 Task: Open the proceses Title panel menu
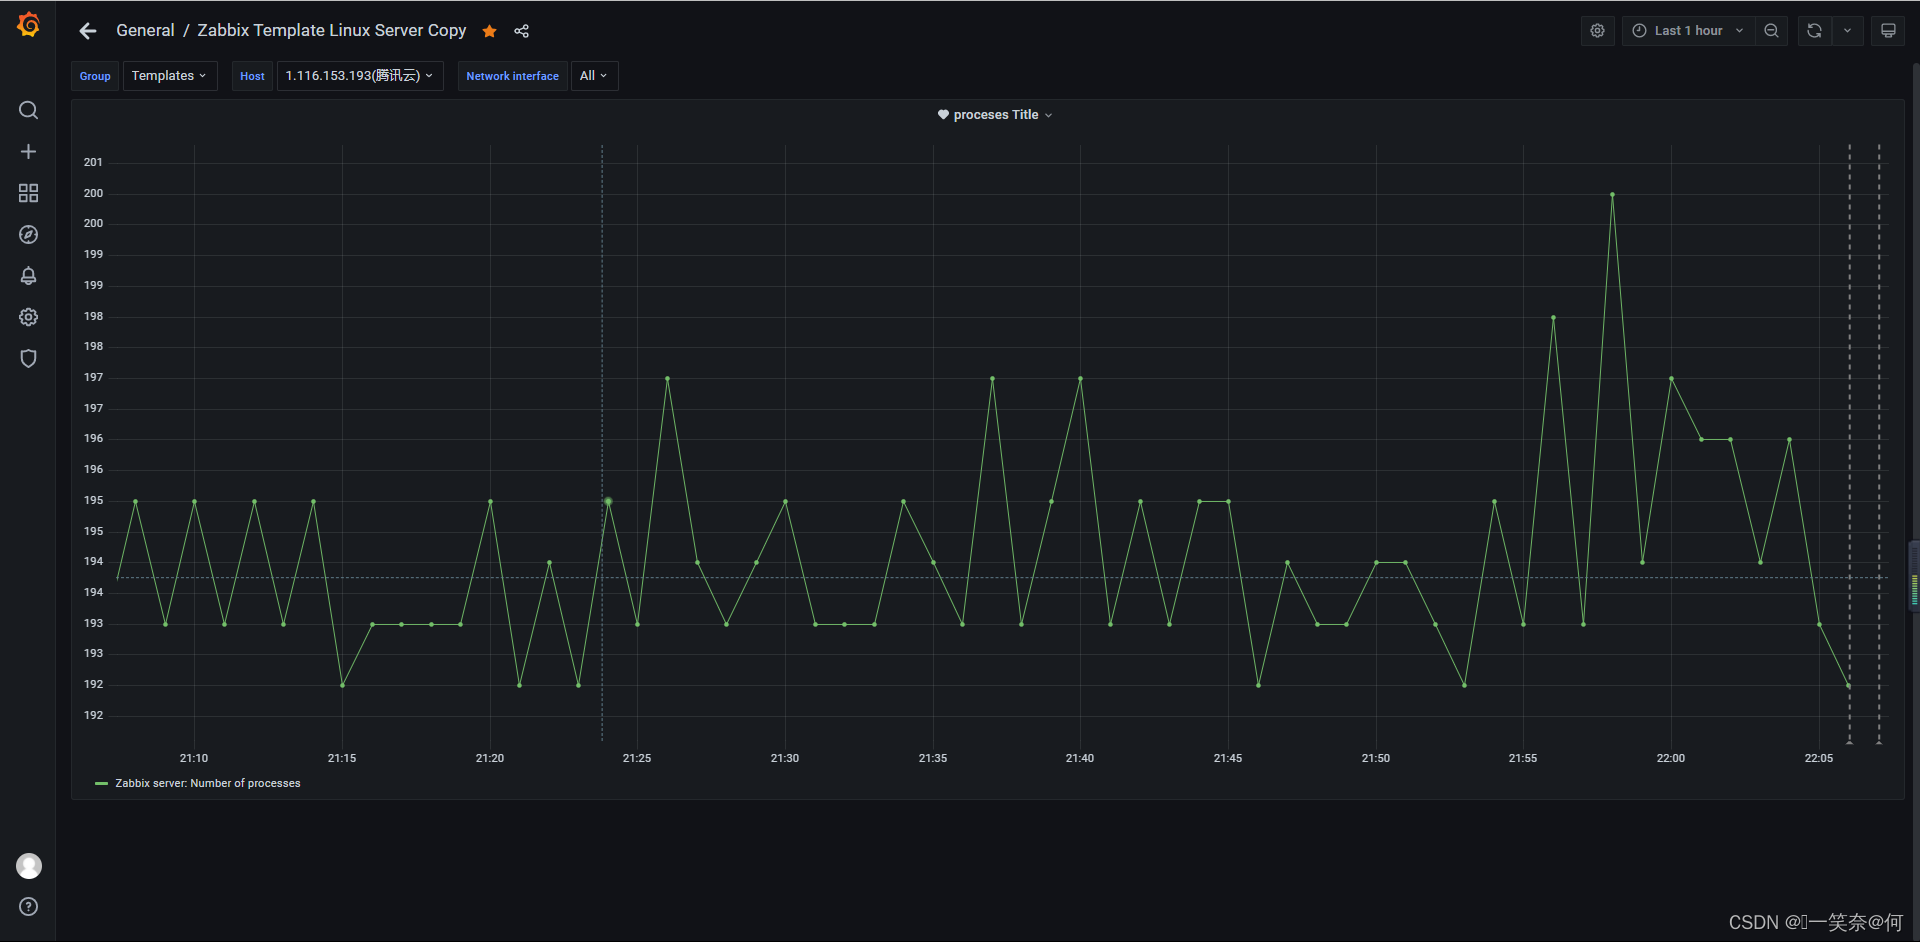[996, 115]
